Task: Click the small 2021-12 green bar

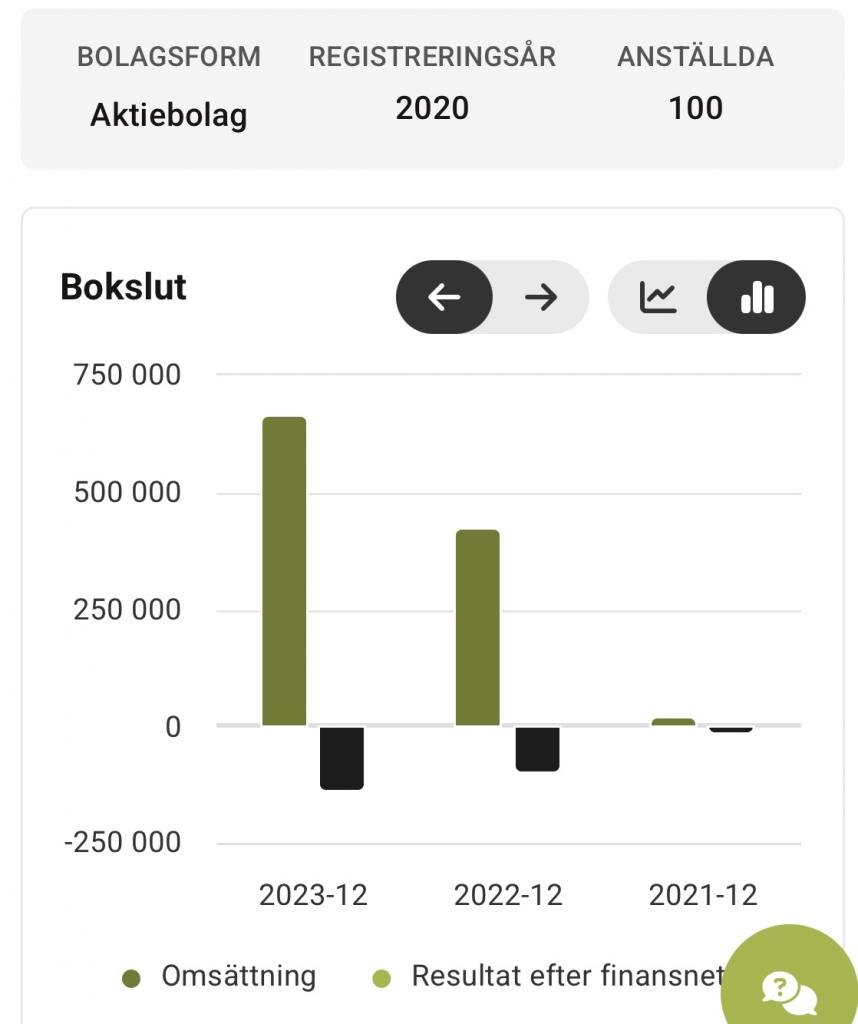Action: click(x=672, y=722)
